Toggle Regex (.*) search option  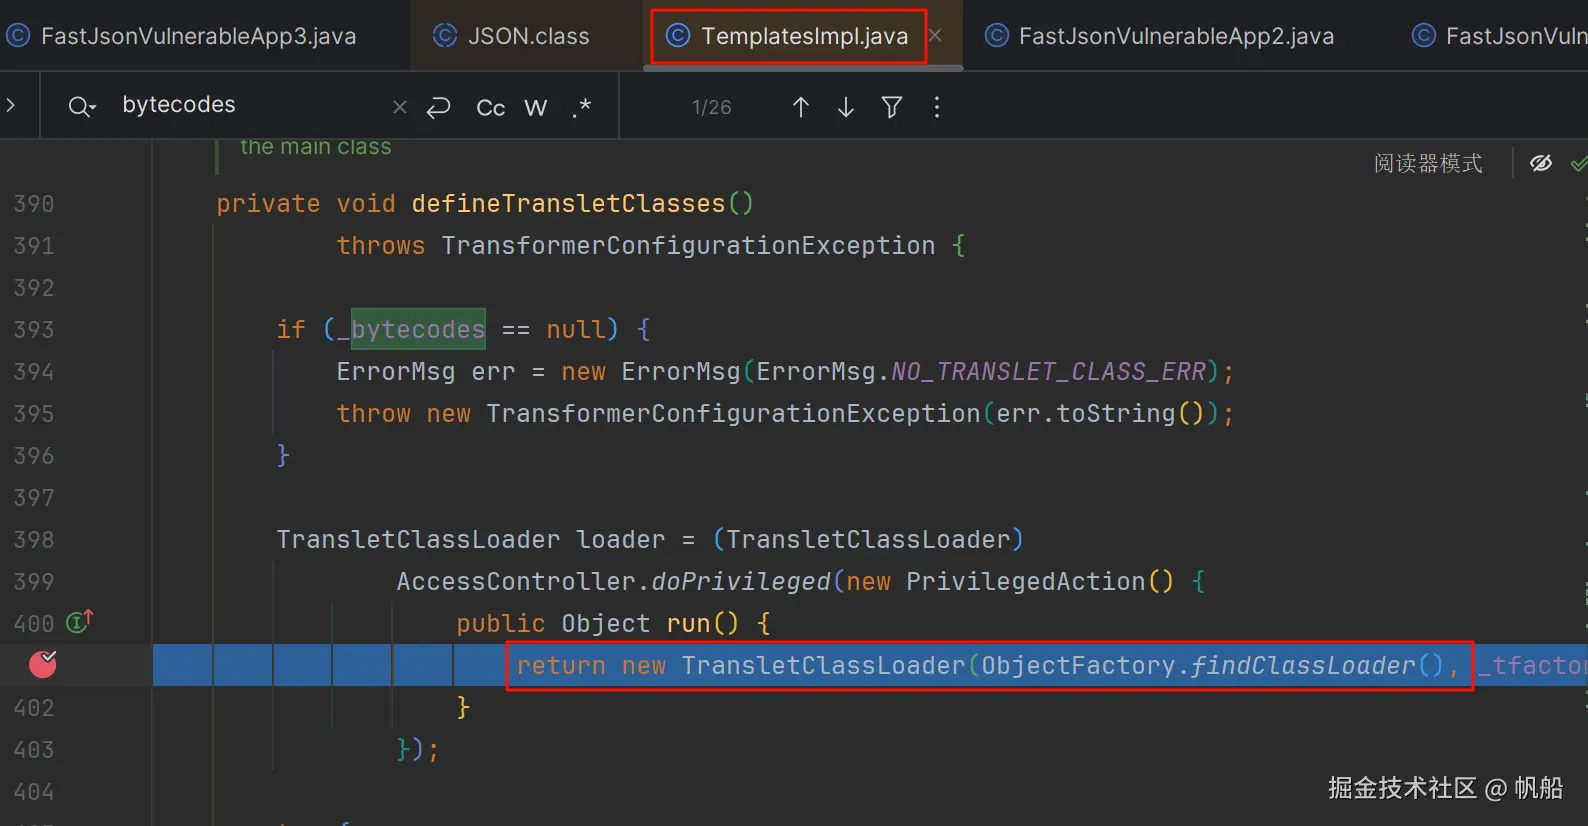(582, 107)
